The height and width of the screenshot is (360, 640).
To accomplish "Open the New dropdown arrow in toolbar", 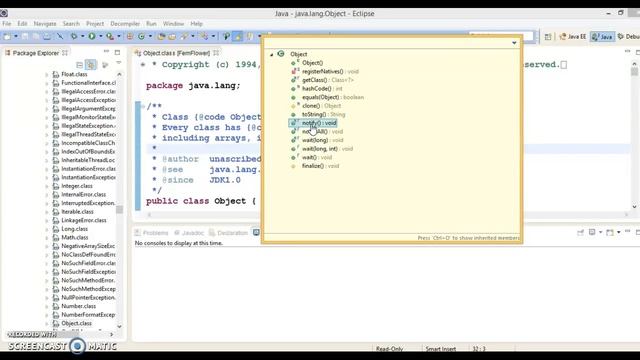I will coord(16,36).
